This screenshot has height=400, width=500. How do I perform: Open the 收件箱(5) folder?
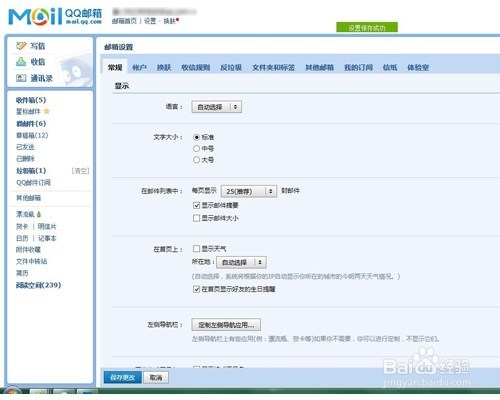(x=31, y=100)
